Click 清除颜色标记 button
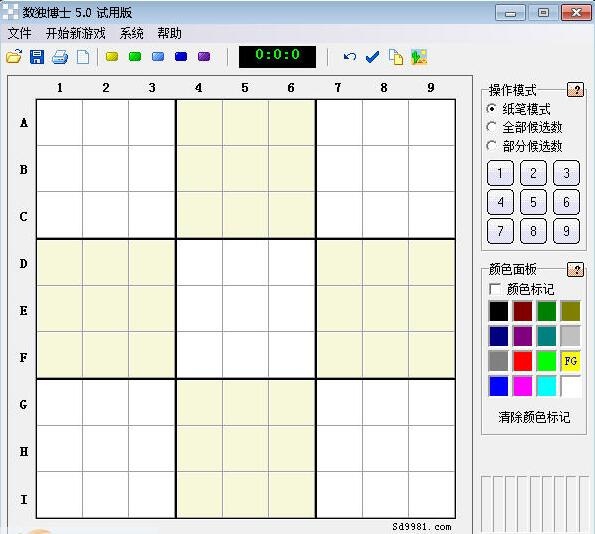This screenshot has height=534, width=595. (534, 417)
